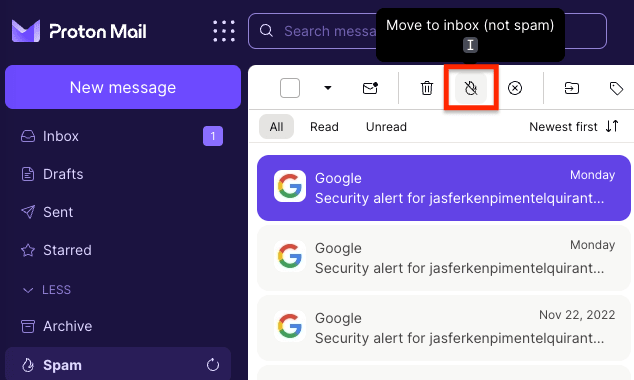Image resolution: width=634 pixels, height=380 pixels.
Task: Open the Newest first sort dropdown
Action: coord(574,127)
